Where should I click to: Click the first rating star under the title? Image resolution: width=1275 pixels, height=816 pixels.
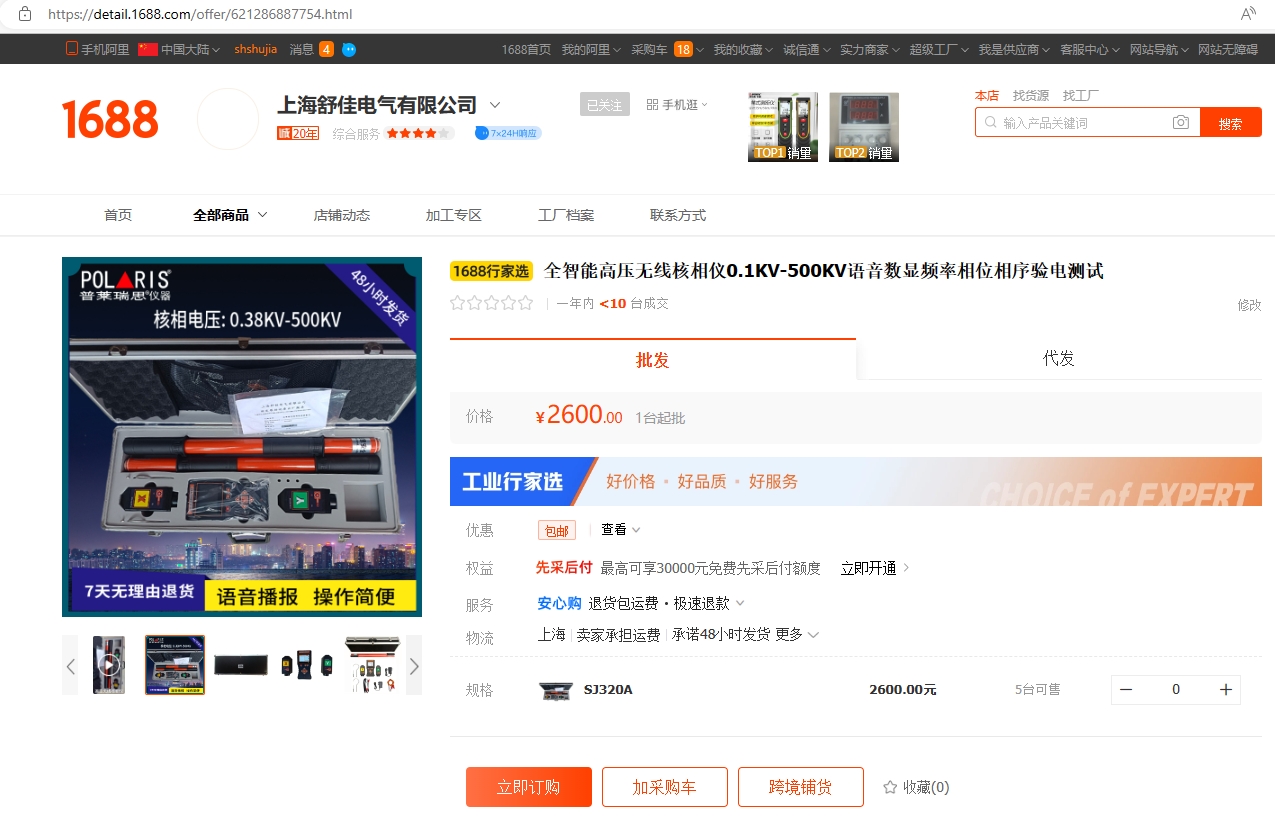458,302
